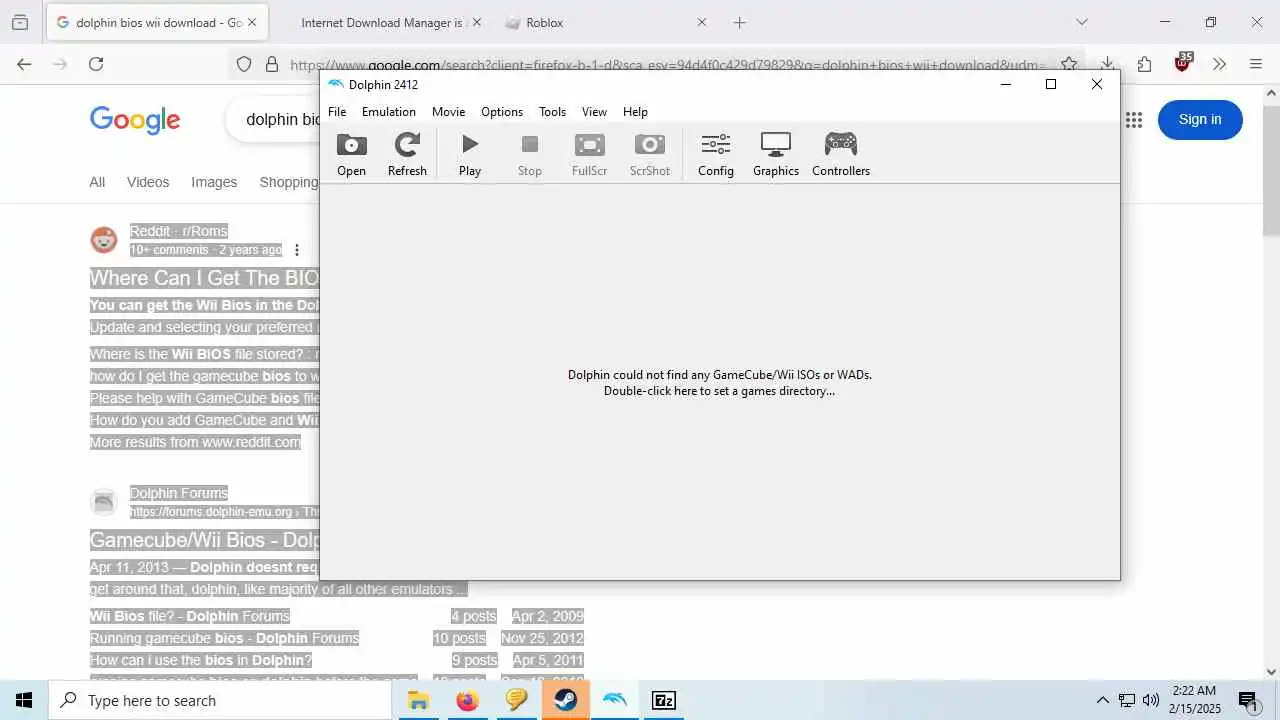Select the Videos search filter
This screenshot has height=720, width=1280.
[x=148, y=182]
